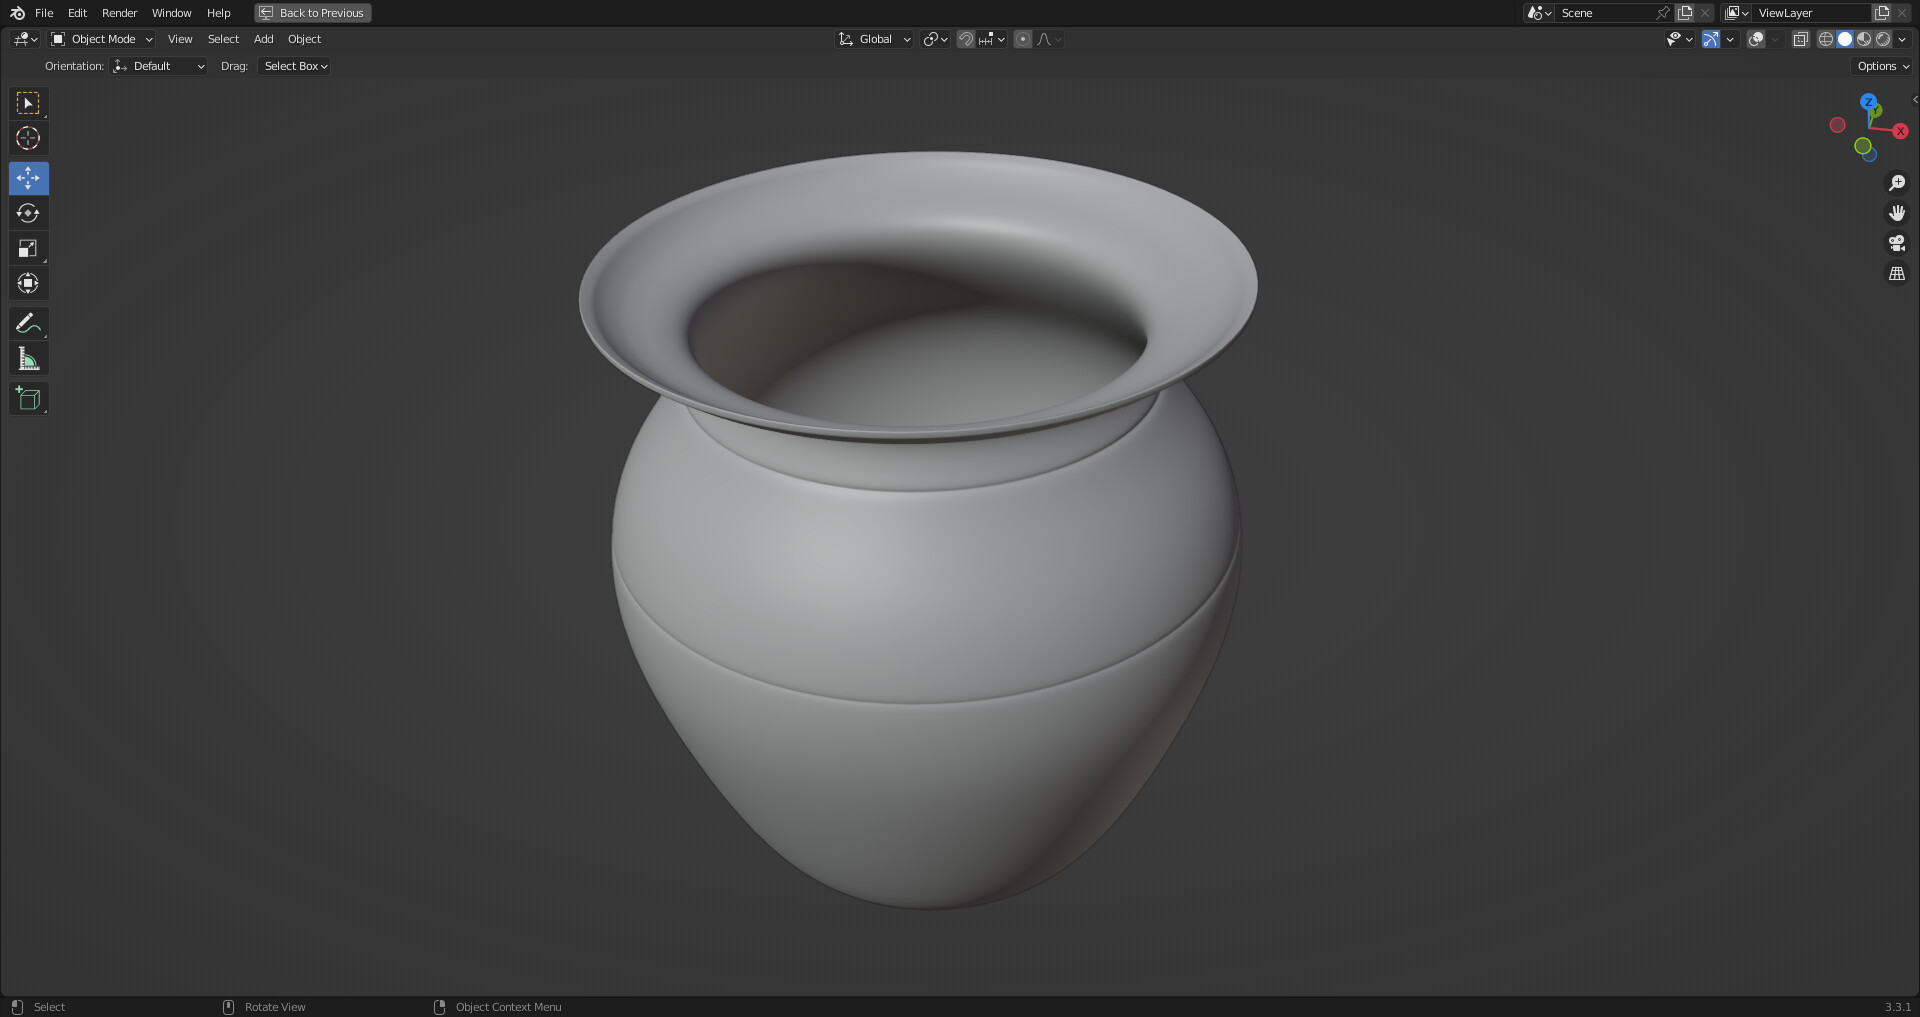Click the Scene name input field
1920x1017 pixels.
coord(1600,13)
